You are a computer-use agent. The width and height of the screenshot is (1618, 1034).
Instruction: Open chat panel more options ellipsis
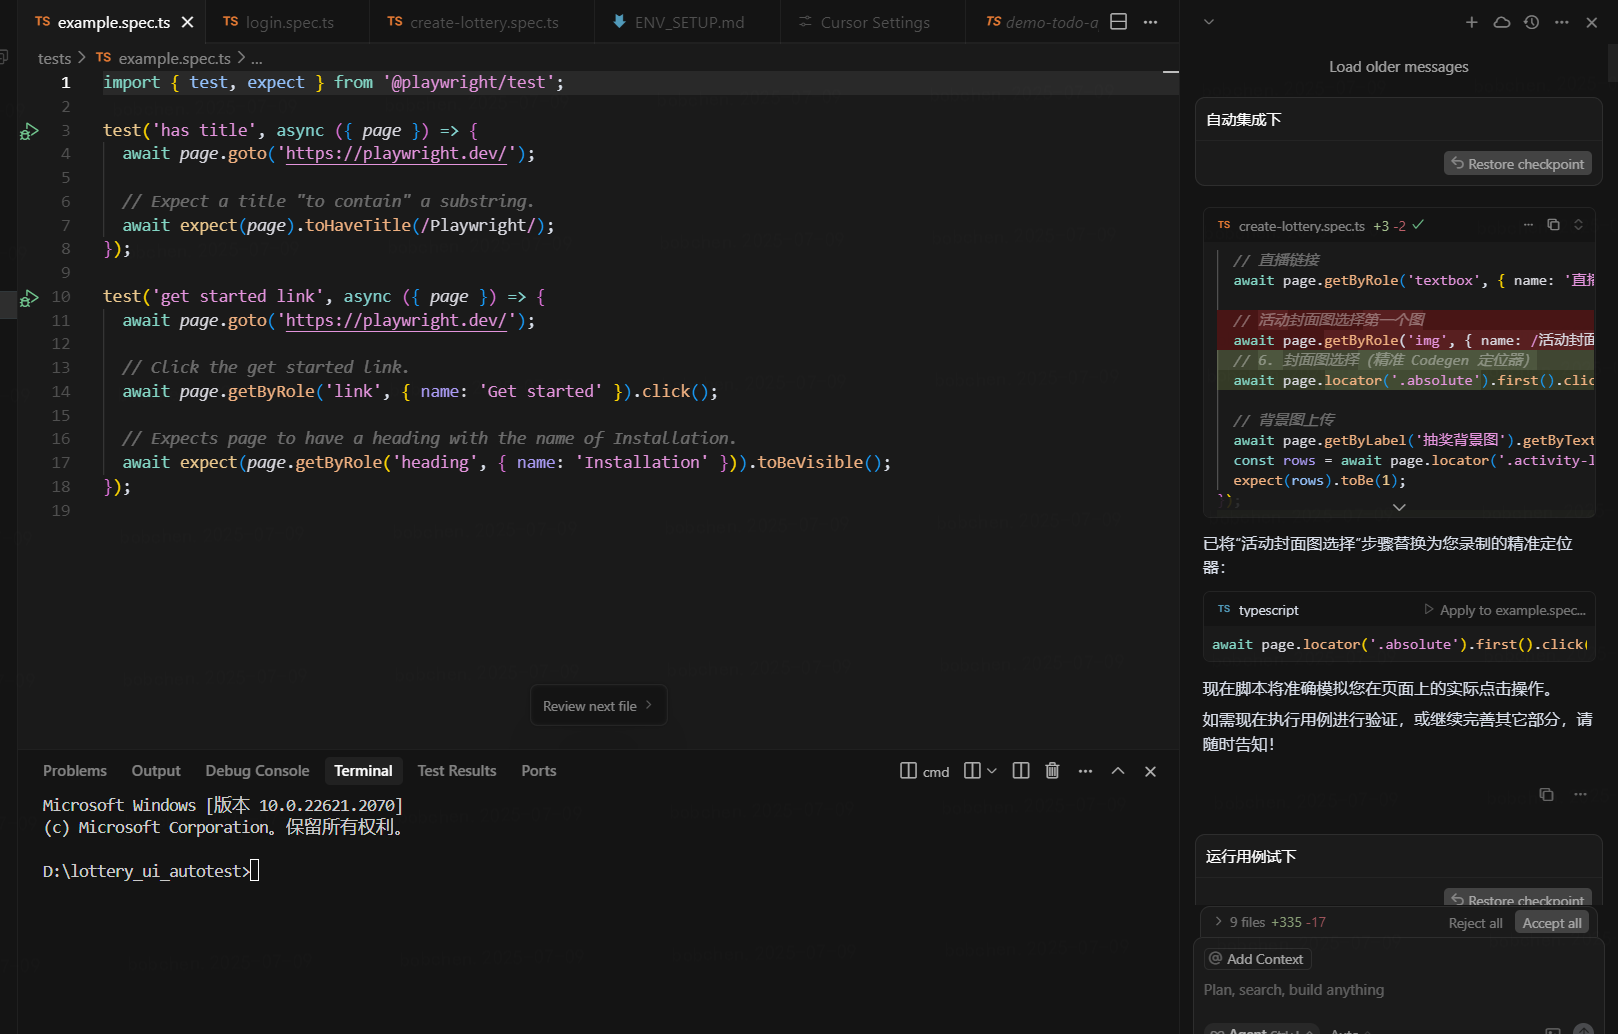tap(1562, 22)
